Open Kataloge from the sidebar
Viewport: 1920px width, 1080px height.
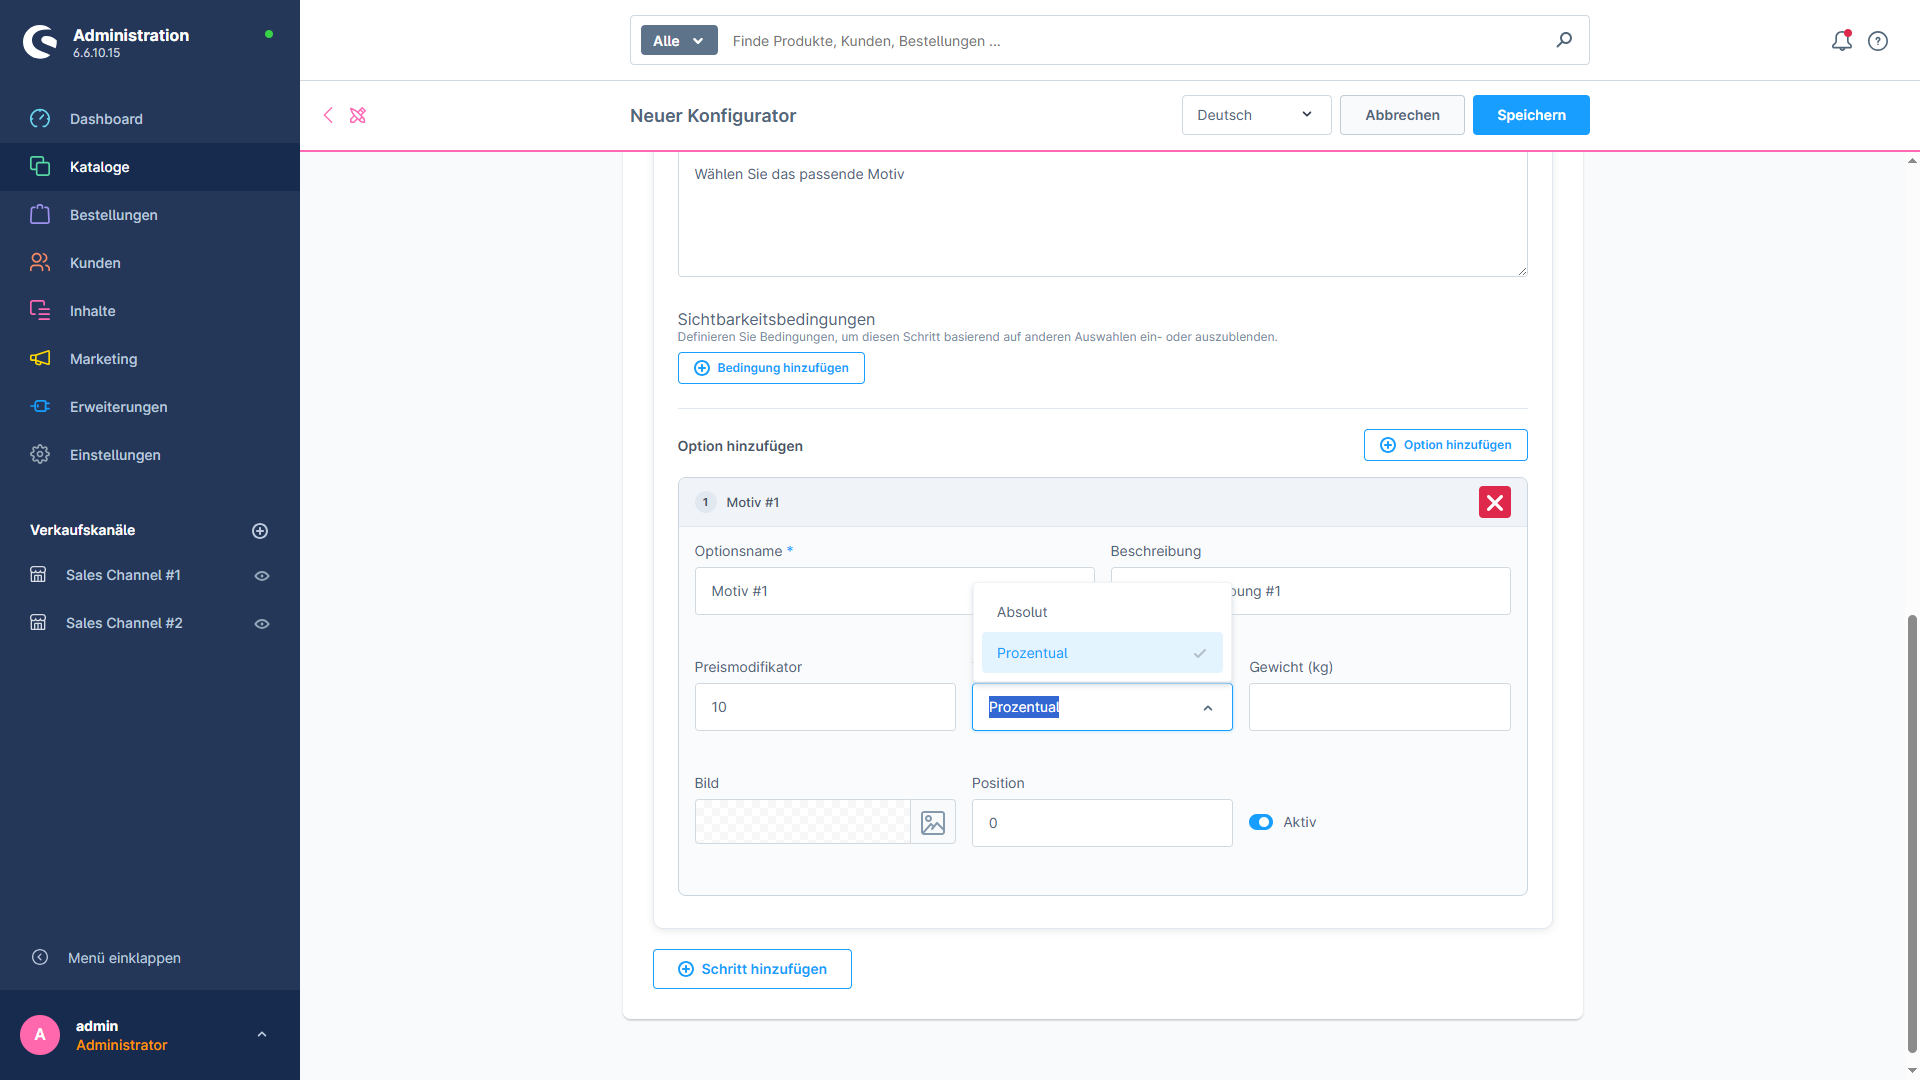[150, 167]
